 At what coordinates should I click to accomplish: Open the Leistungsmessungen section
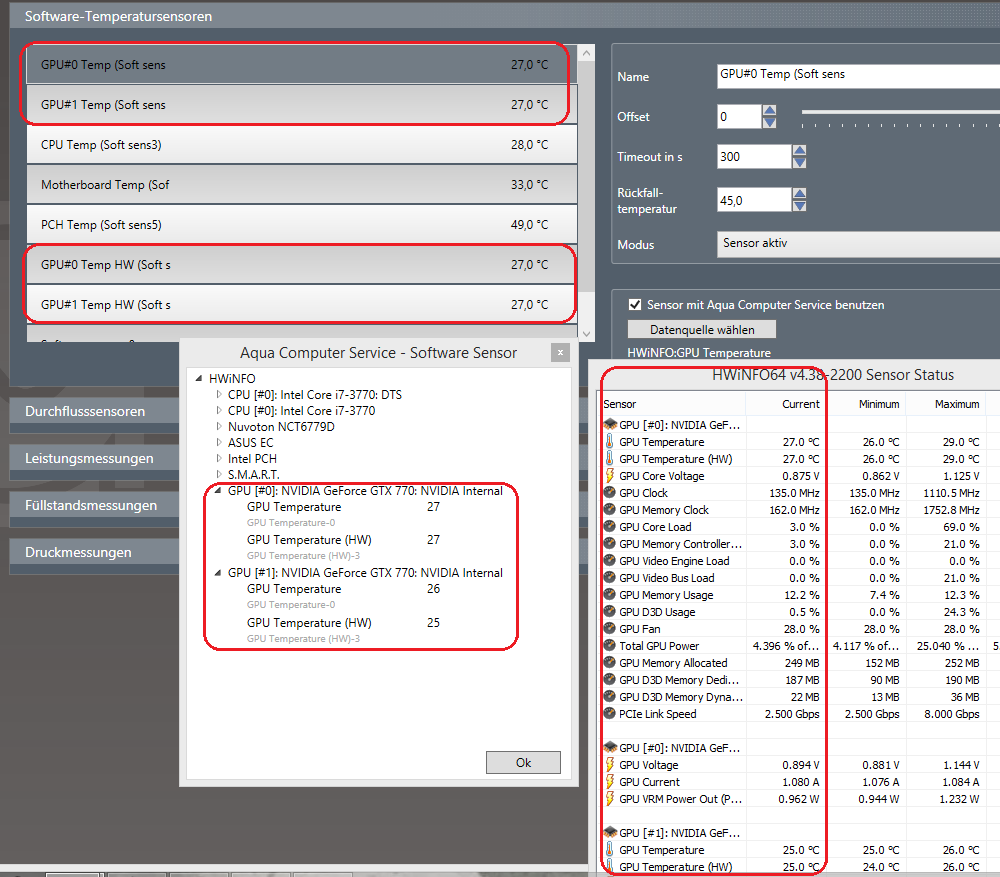pos(89,458)
